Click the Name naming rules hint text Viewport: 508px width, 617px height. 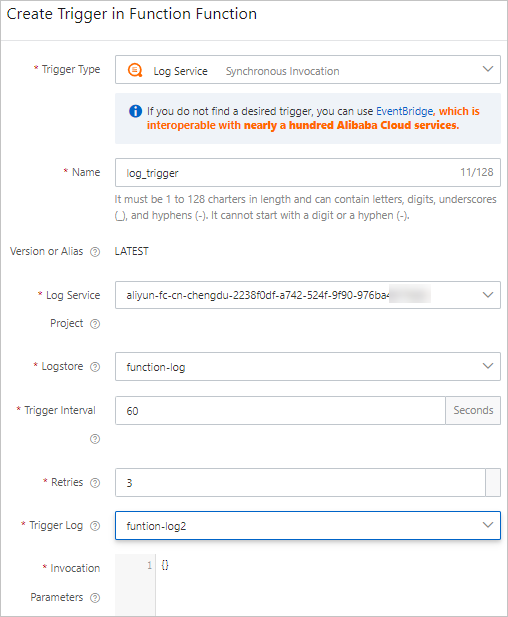pyautogui.click(x=305, y=207)
